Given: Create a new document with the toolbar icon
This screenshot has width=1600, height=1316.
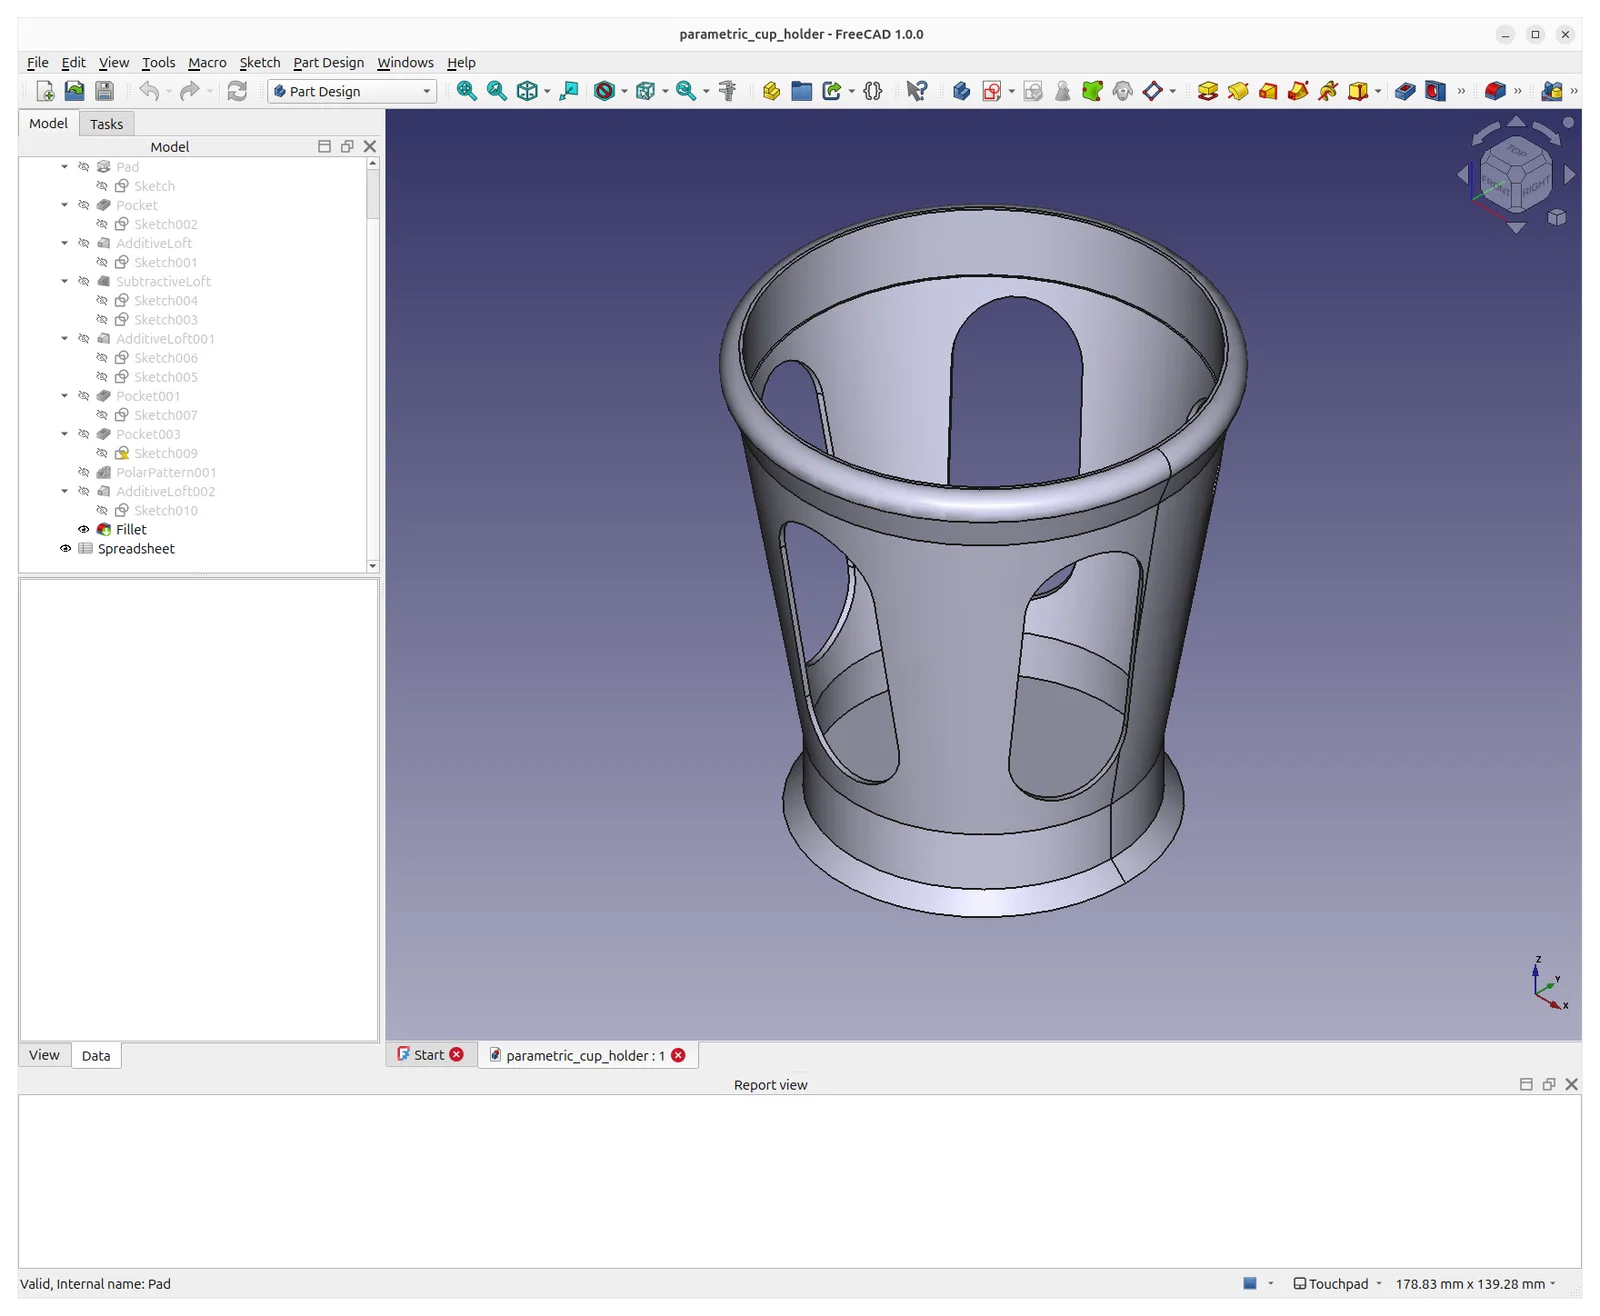Looking at the screenshot, I should [x=45, y=91].
